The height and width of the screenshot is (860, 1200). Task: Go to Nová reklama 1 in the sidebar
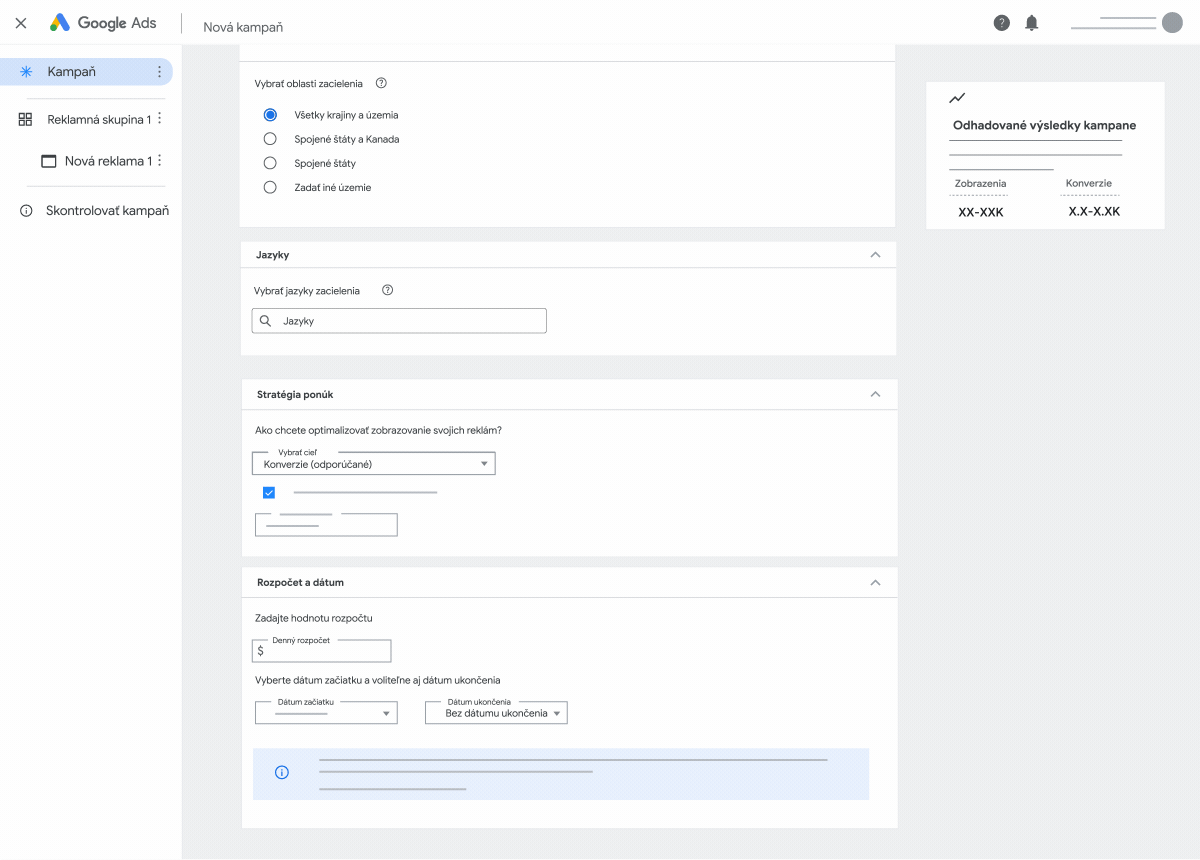point(108,161)
